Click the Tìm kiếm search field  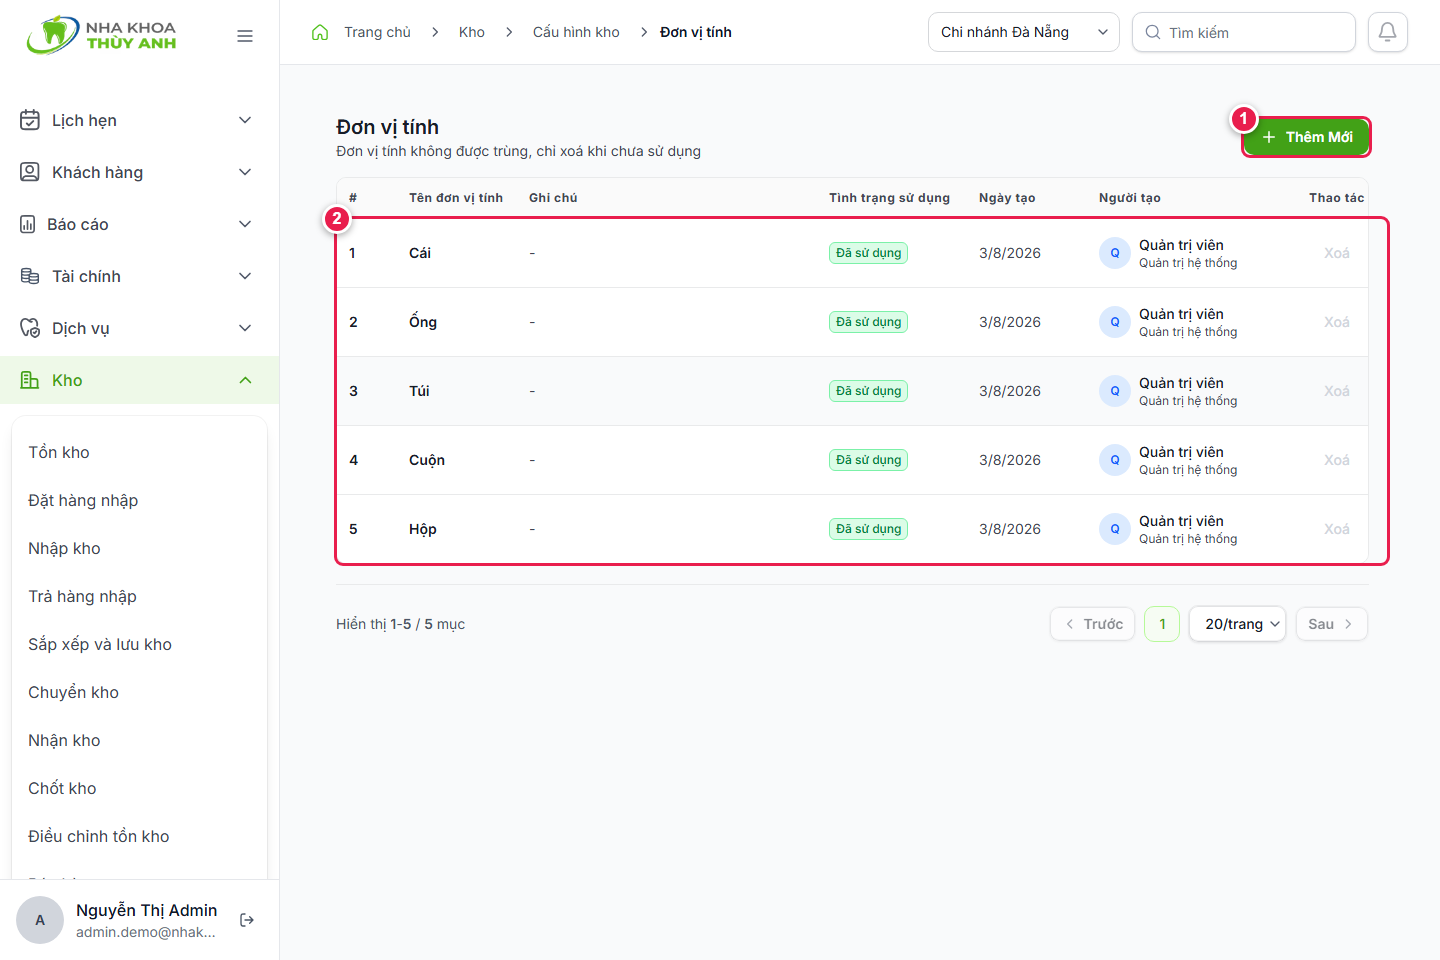(x=1244, y=32)
